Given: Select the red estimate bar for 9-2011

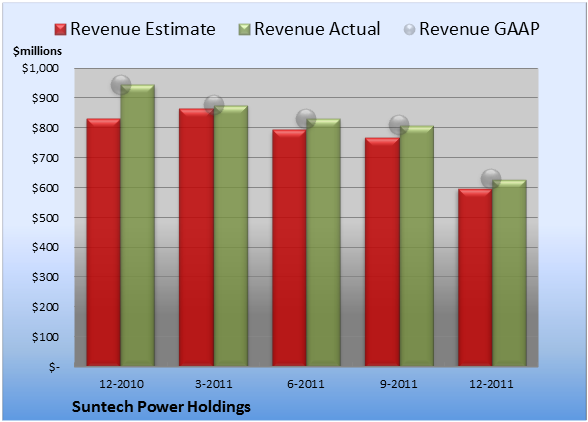Looking at the screenshot, I should pos(382,252).
